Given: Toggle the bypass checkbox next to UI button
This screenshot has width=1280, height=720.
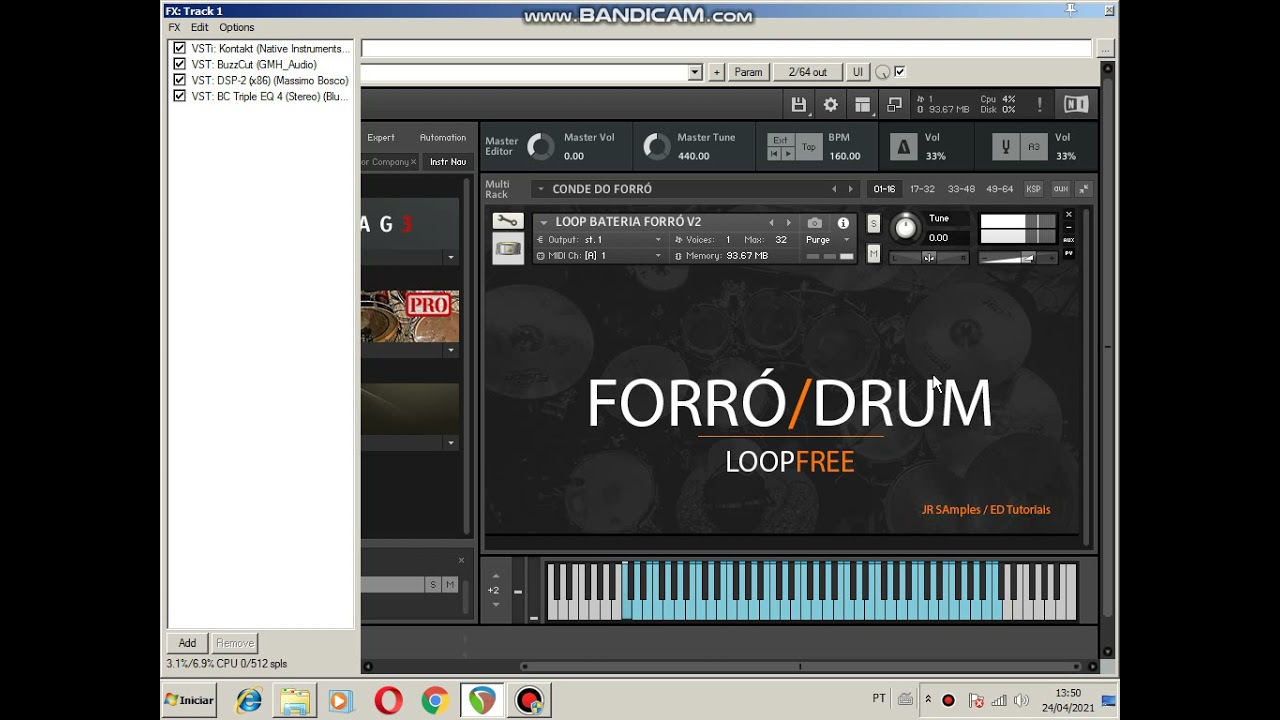Looking at the screenshot, I should pos(899,72).
